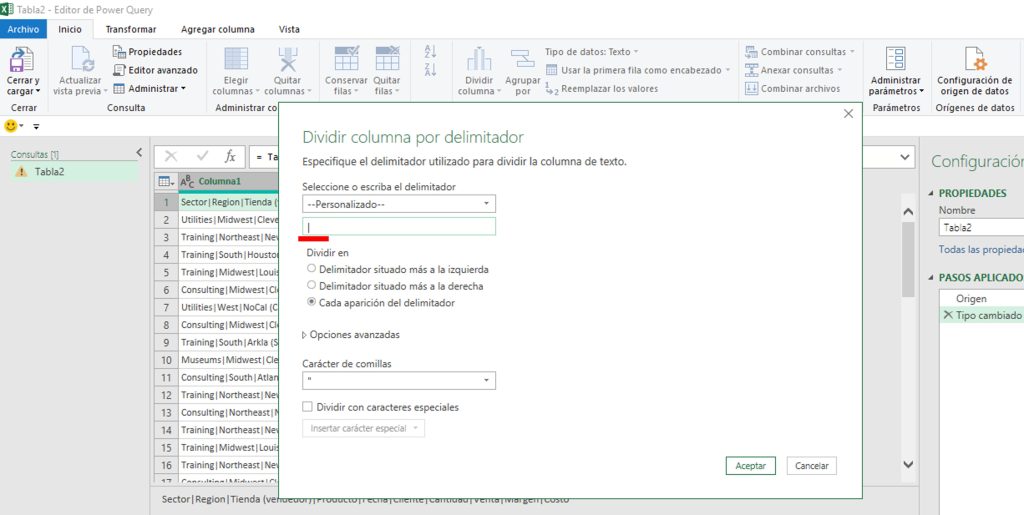Switch to the Transformar tab
The height and width of the screenshot is (515, 1024).
pos(131,29)
